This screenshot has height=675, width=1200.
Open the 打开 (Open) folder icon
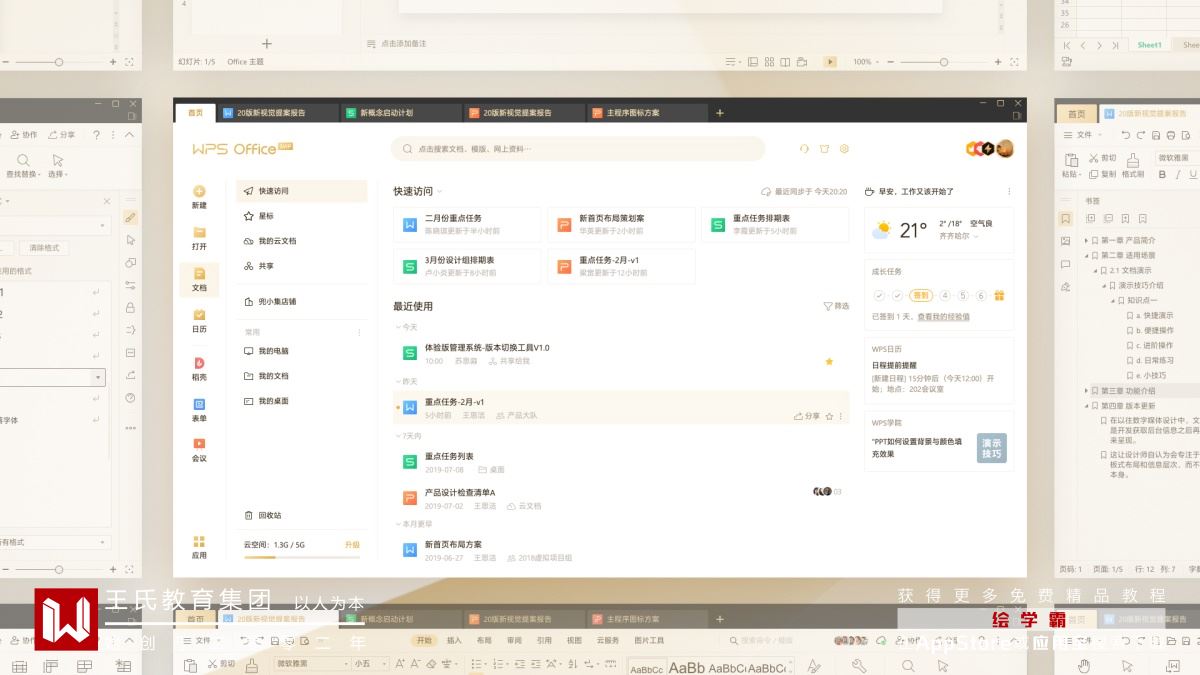(199, 232)
